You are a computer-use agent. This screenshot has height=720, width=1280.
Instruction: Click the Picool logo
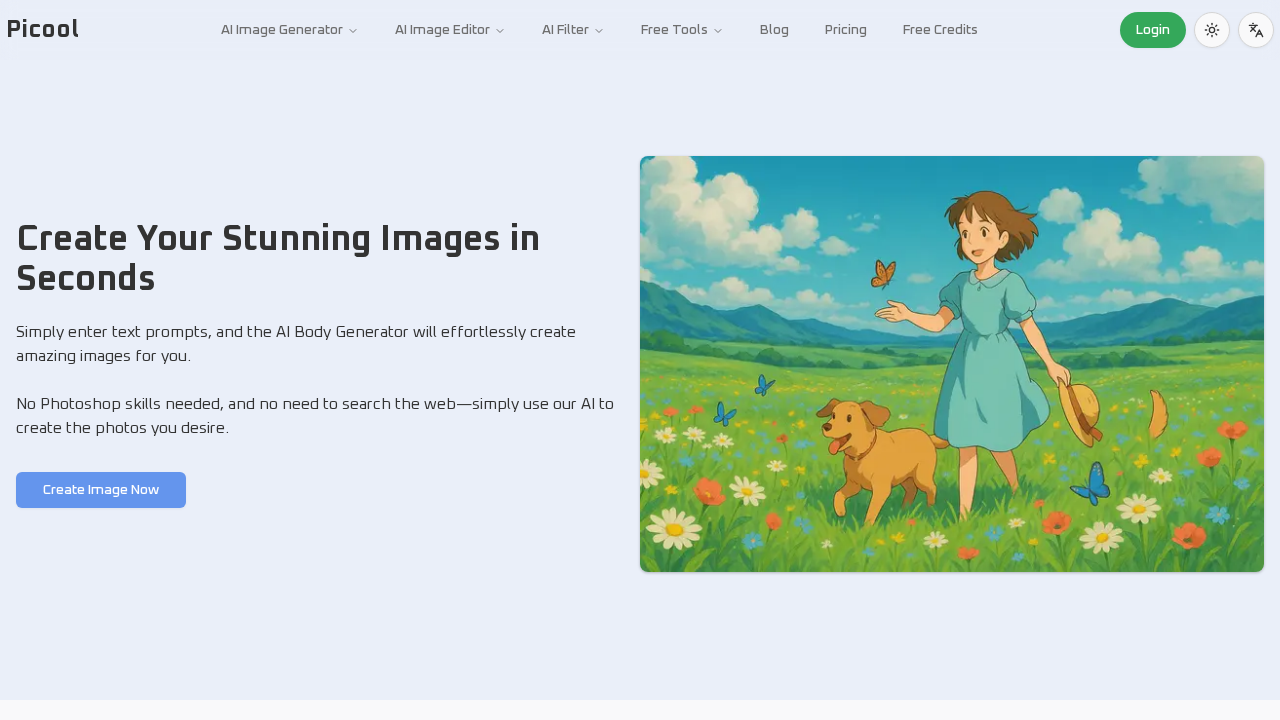pos(42,28)
